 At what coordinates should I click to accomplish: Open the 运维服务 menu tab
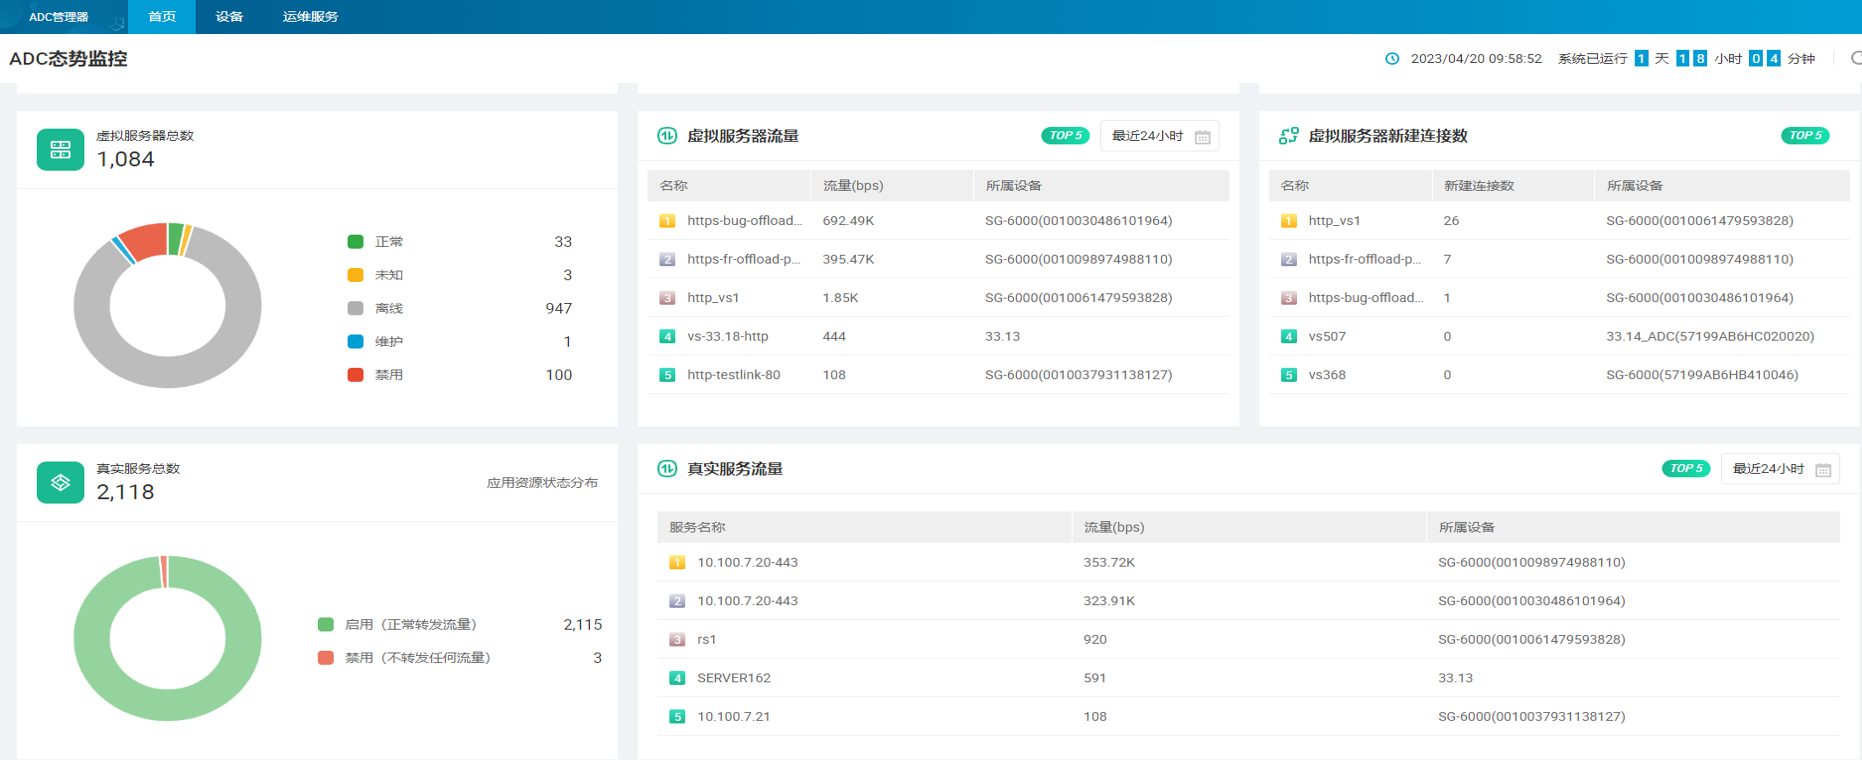(310, 17)
